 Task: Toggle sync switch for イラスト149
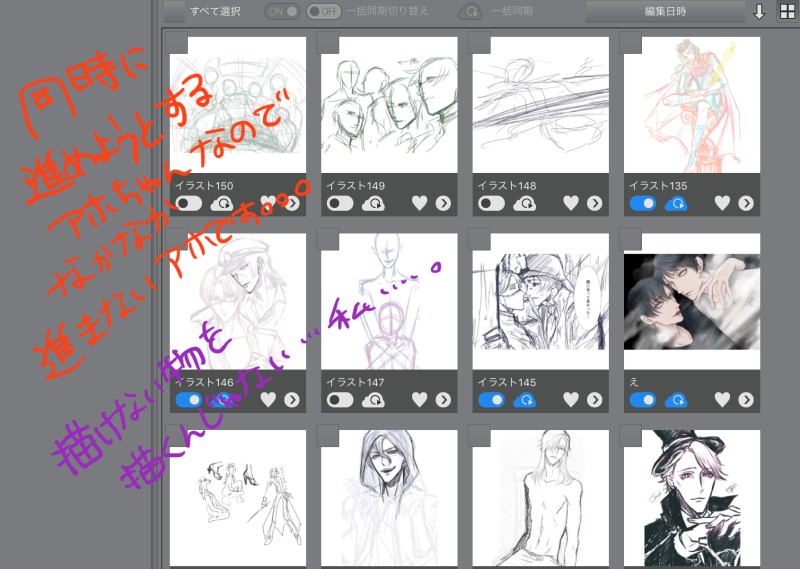340,203
